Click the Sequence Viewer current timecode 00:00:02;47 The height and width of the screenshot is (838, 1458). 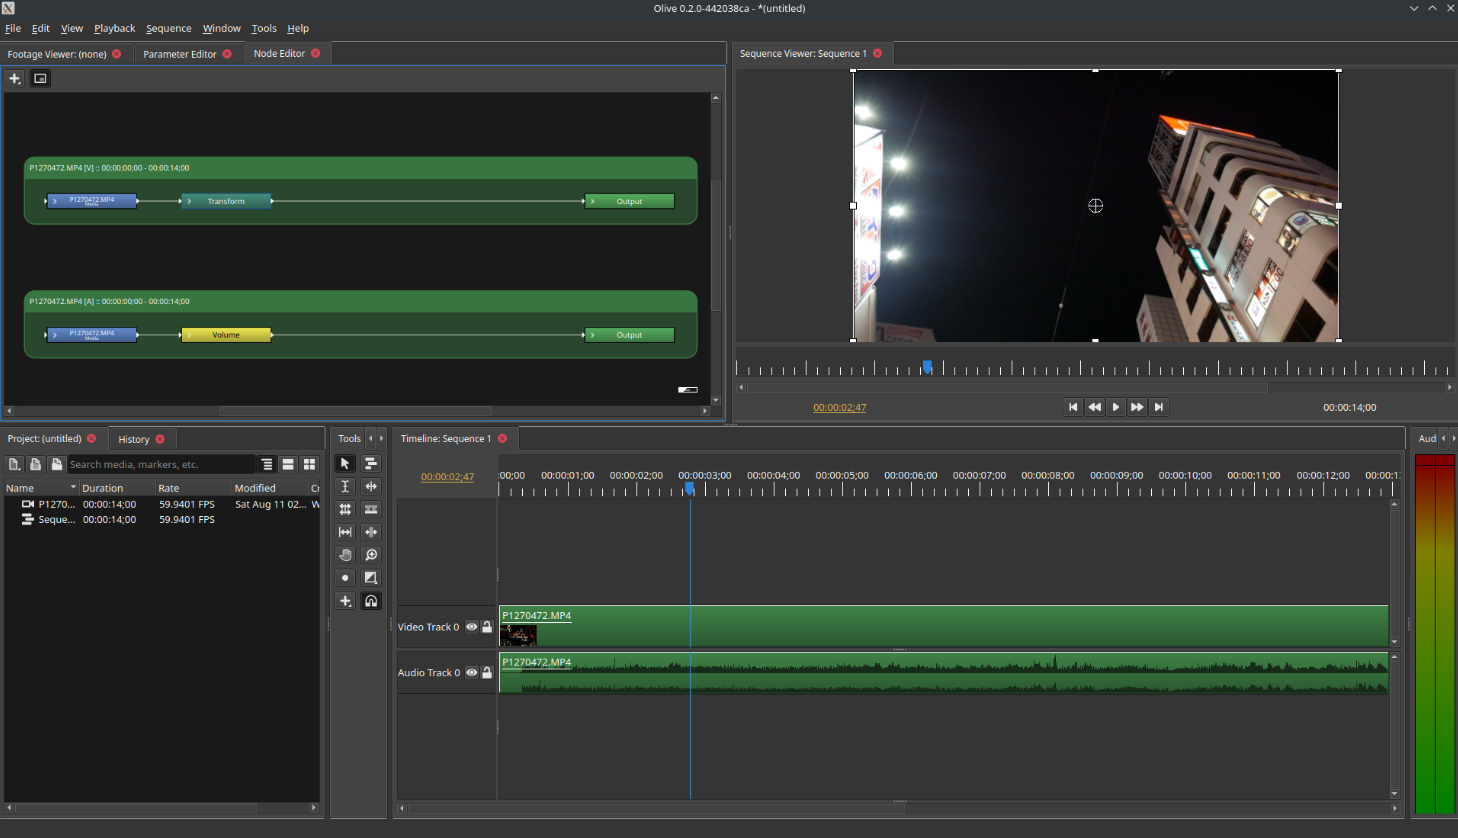[x=839, y=407]
